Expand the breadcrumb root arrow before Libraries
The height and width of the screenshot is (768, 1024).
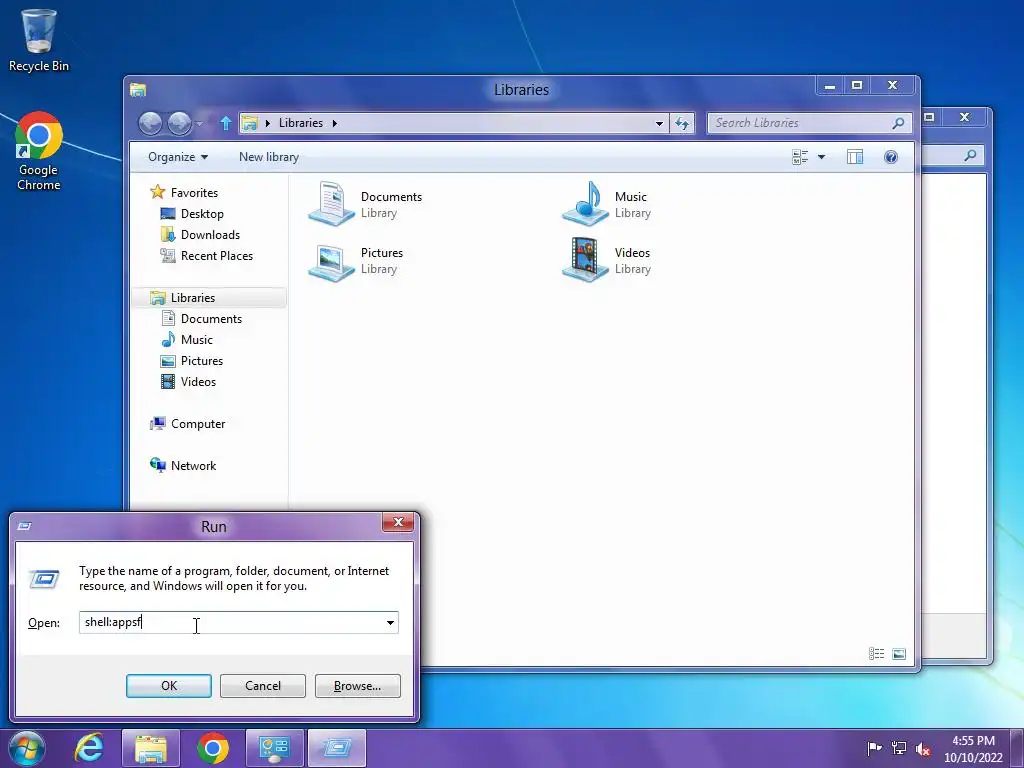(267, 123)
